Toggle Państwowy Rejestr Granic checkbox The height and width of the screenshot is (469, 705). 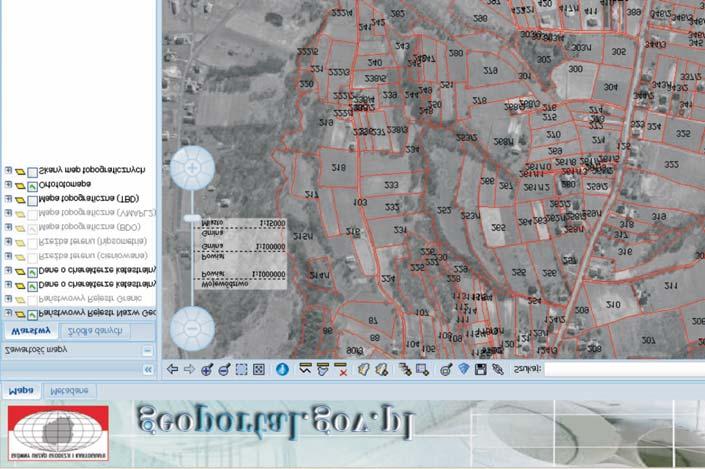pos(32,300)
